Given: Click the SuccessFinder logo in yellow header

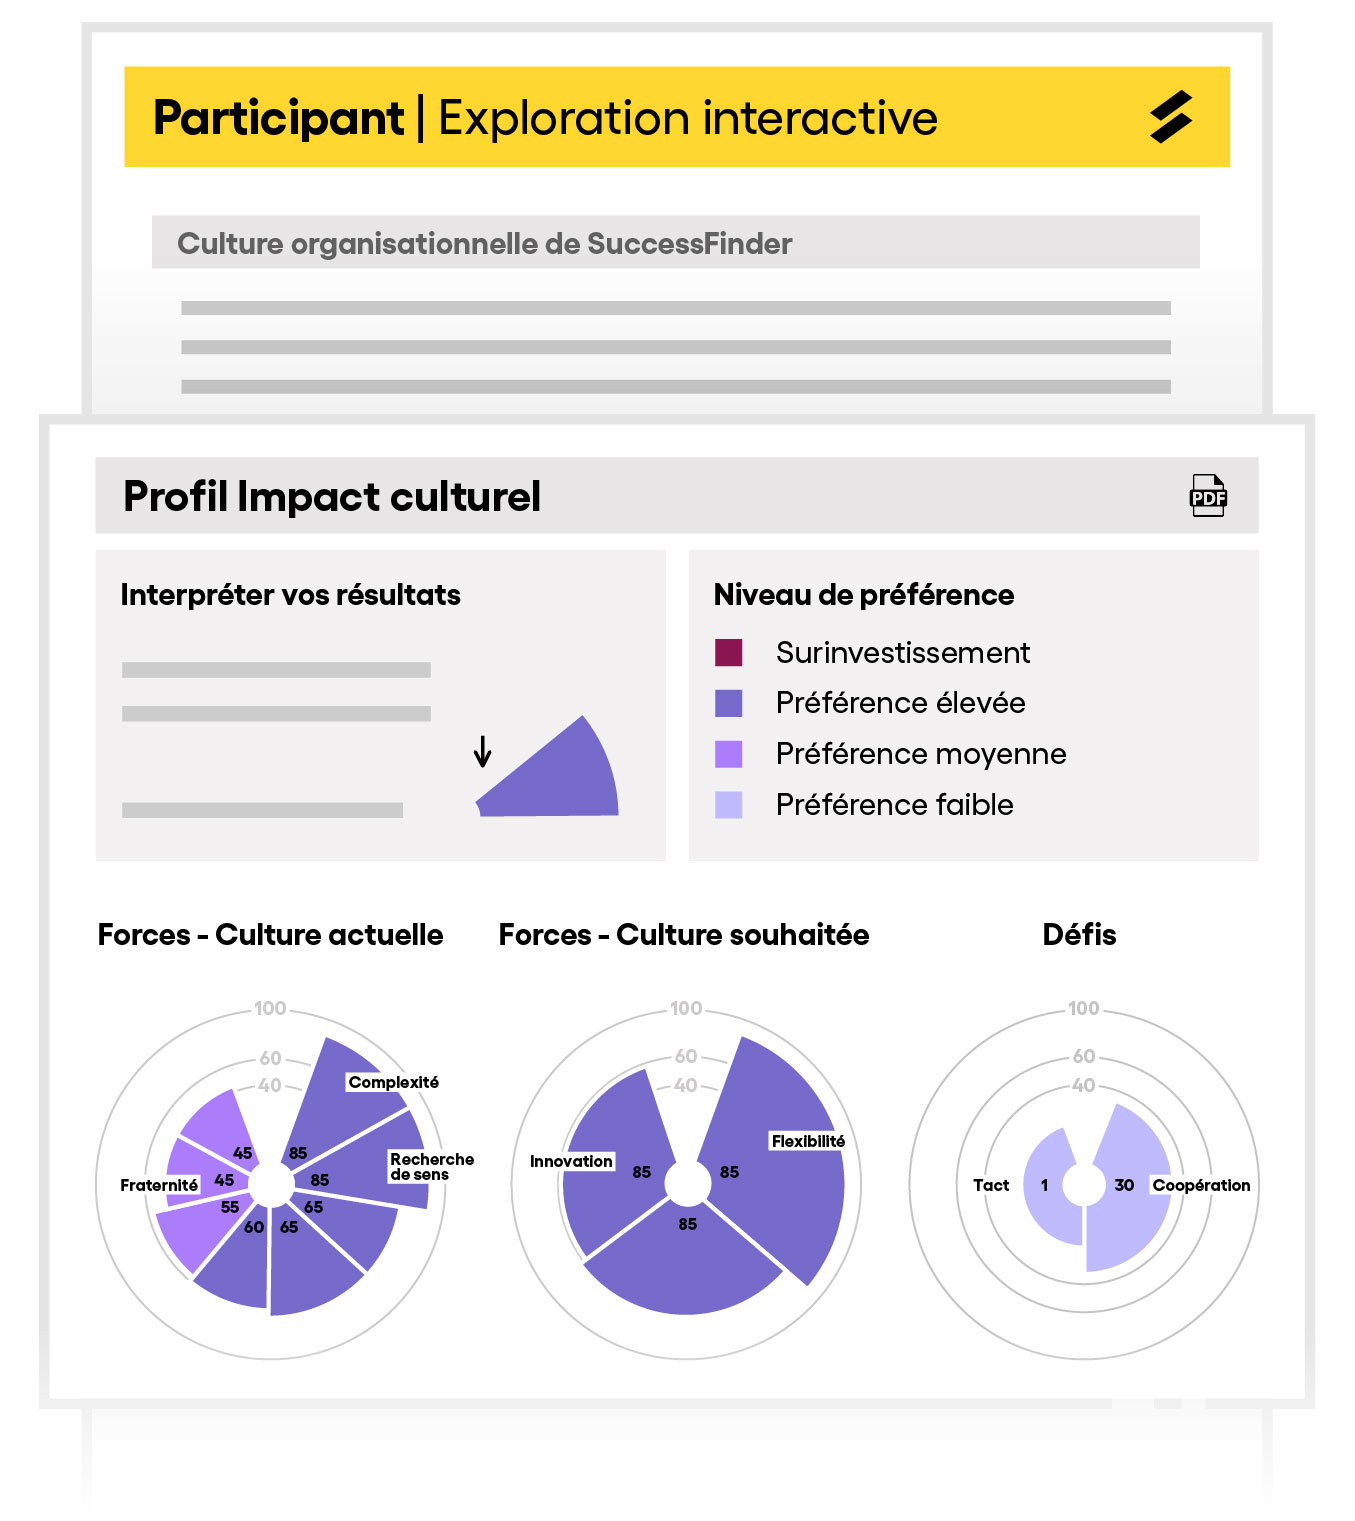Looking at the screenshot, I should (x=1171, y=117).
